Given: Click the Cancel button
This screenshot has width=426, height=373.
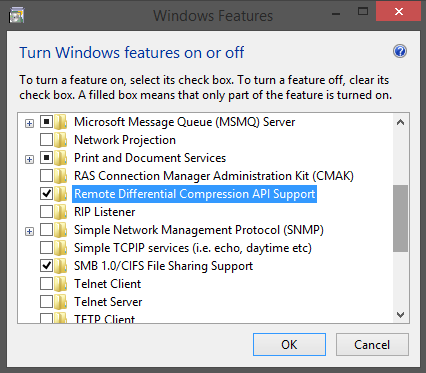Looking at the screenshot, I should (372, 345).
